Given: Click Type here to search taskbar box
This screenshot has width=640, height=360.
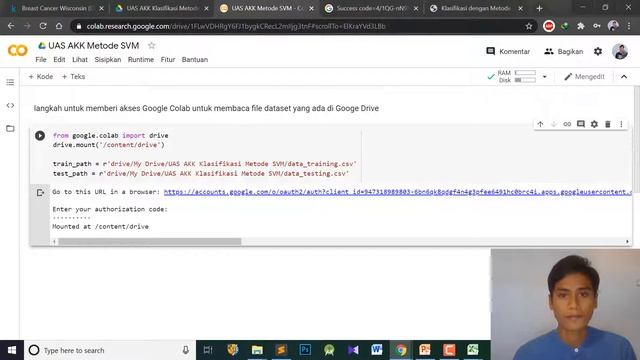Looking at the screenshot, I should (110, 350).
